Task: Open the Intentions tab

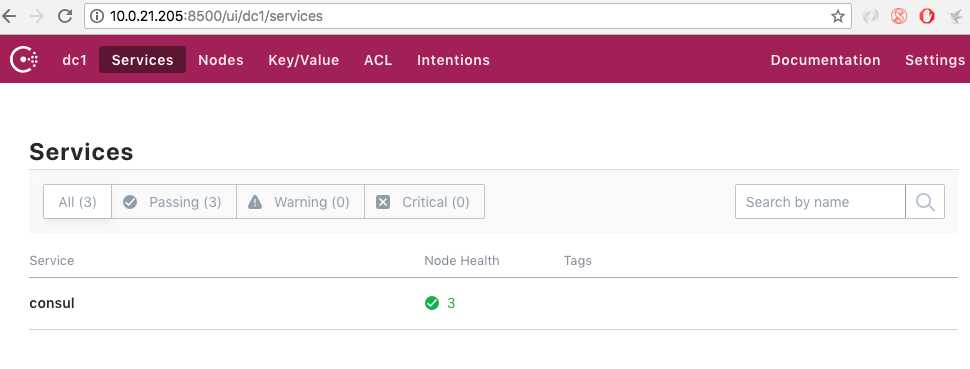Action: [x=453, y=60]
